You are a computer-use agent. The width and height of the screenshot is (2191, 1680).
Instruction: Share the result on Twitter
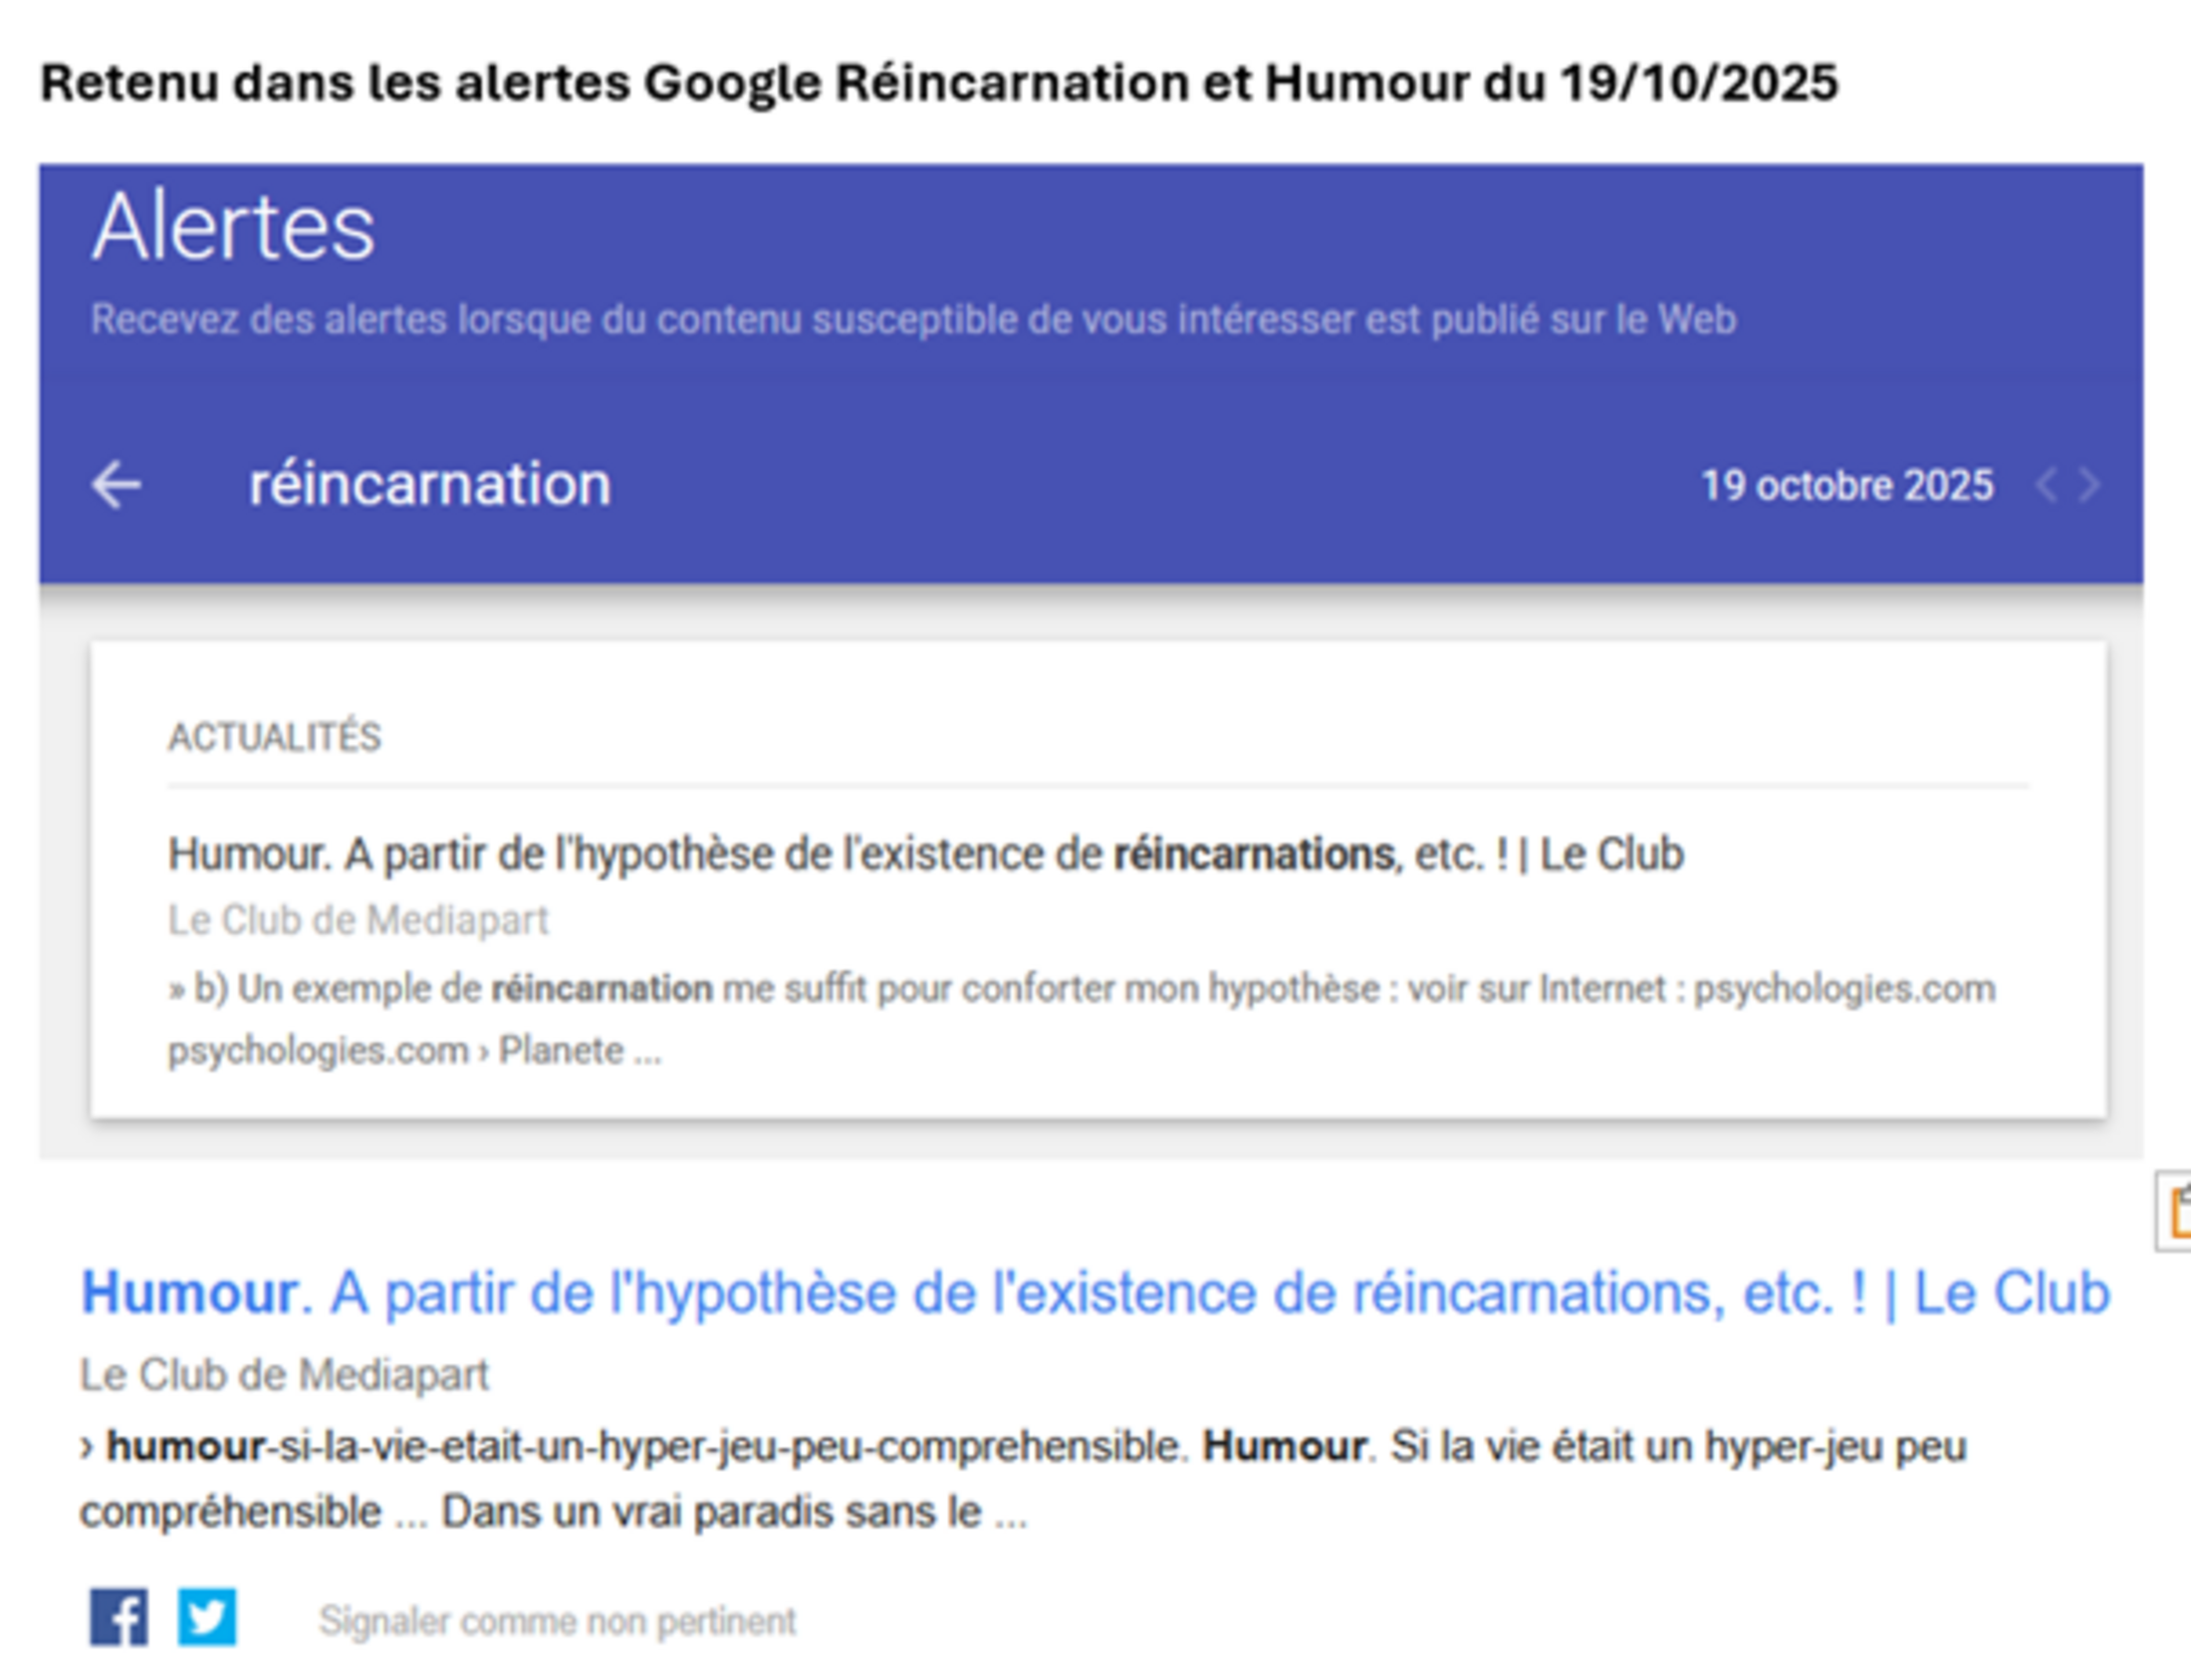[x=207, y=1617]
